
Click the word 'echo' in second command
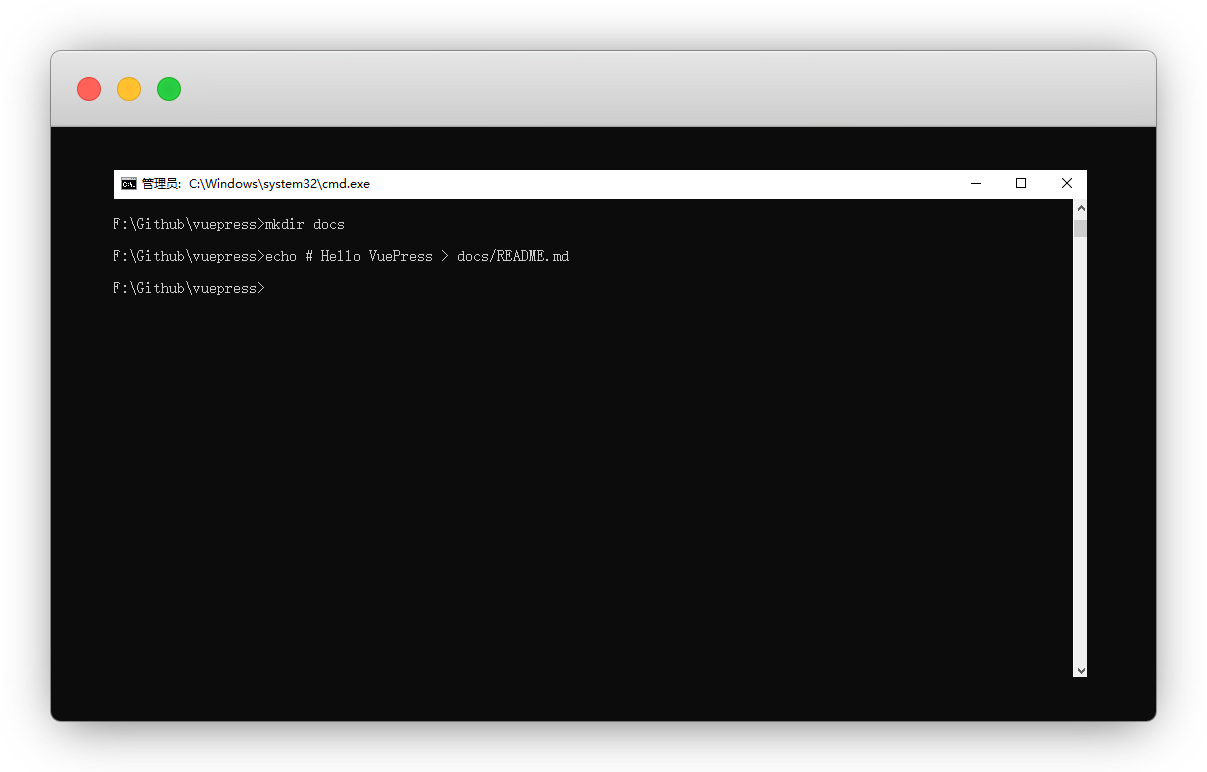[281, 257]
